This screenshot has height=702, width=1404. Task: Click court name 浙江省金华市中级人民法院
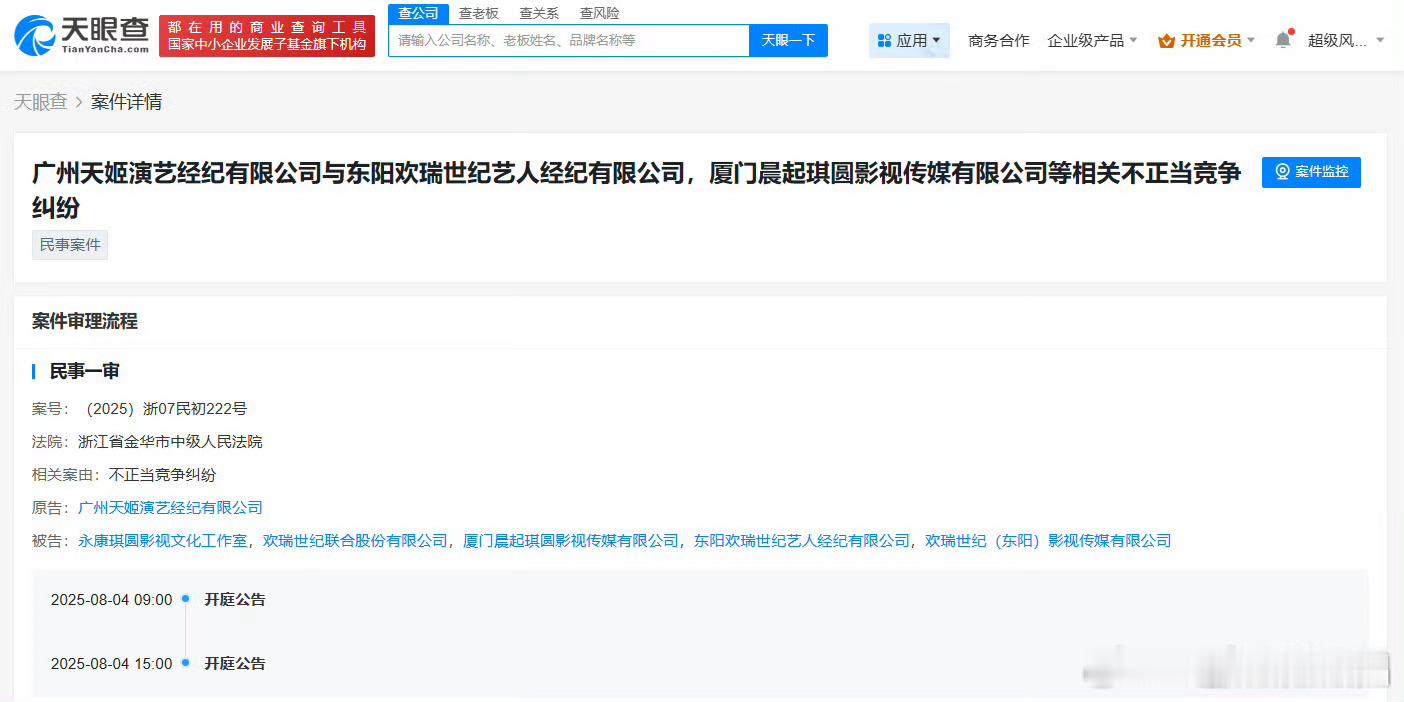click(170, 442)
